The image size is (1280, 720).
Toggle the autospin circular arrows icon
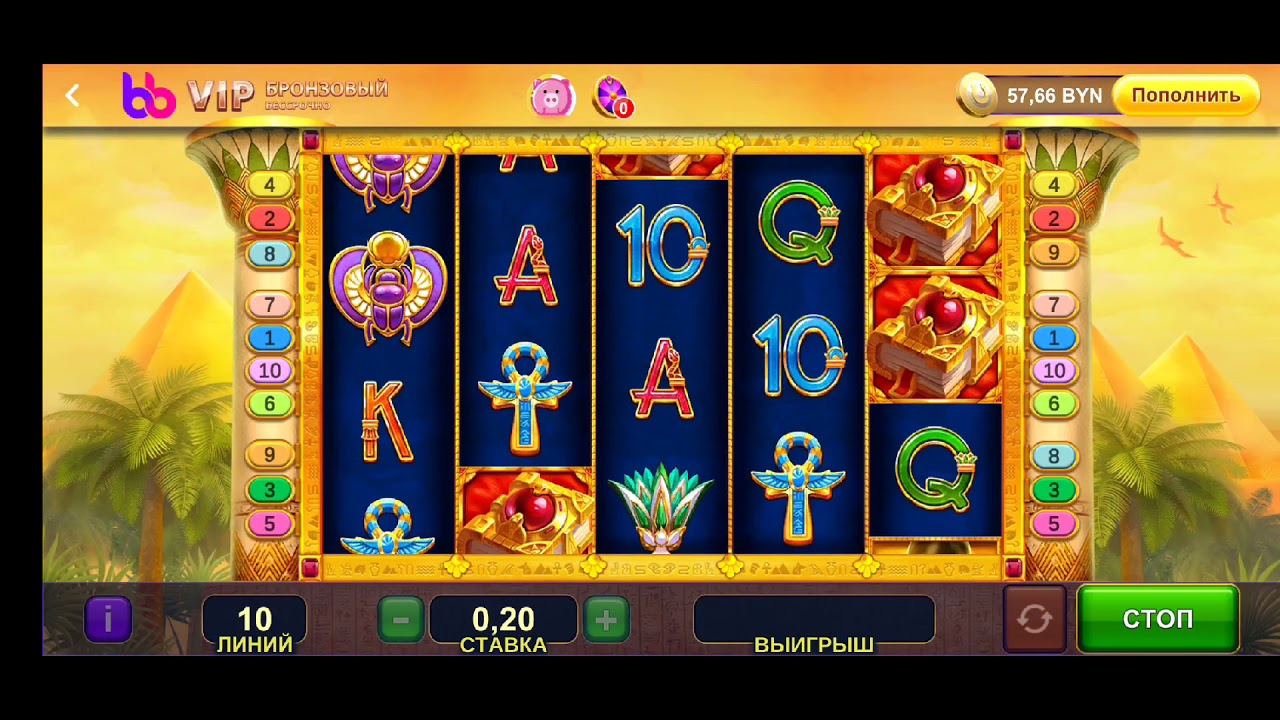pos(1034,620)
